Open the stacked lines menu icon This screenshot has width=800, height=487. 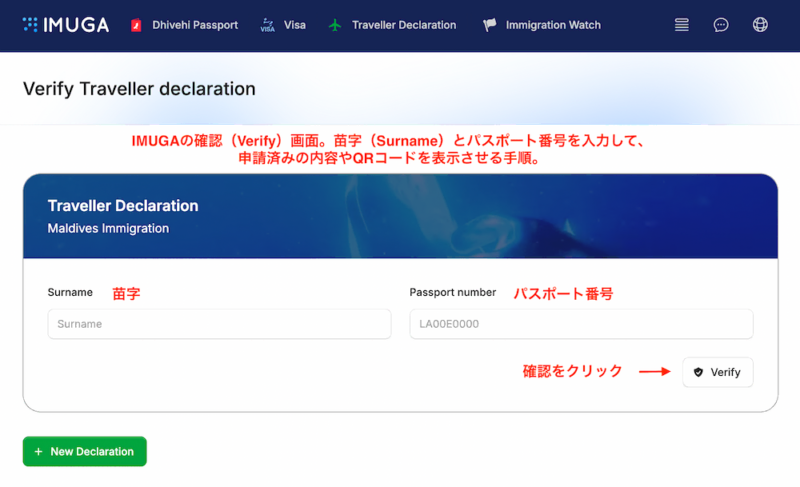[x=682, y=24]
